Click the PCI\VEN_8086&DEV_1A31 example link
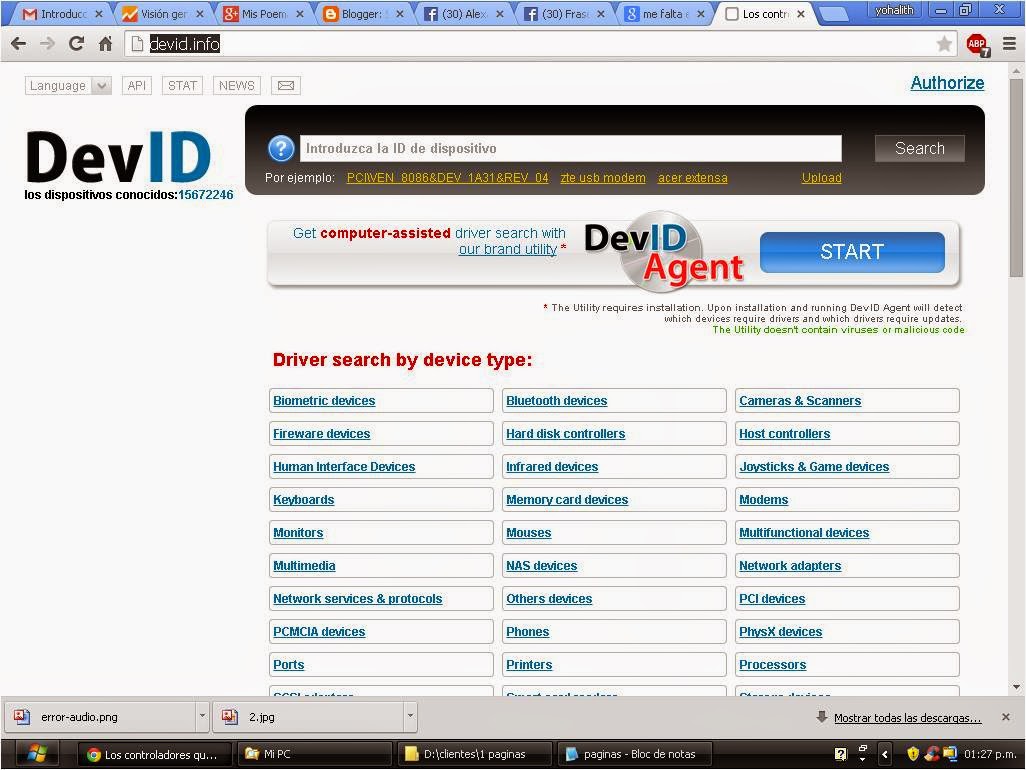1026x770 pixels. (448, 178)
